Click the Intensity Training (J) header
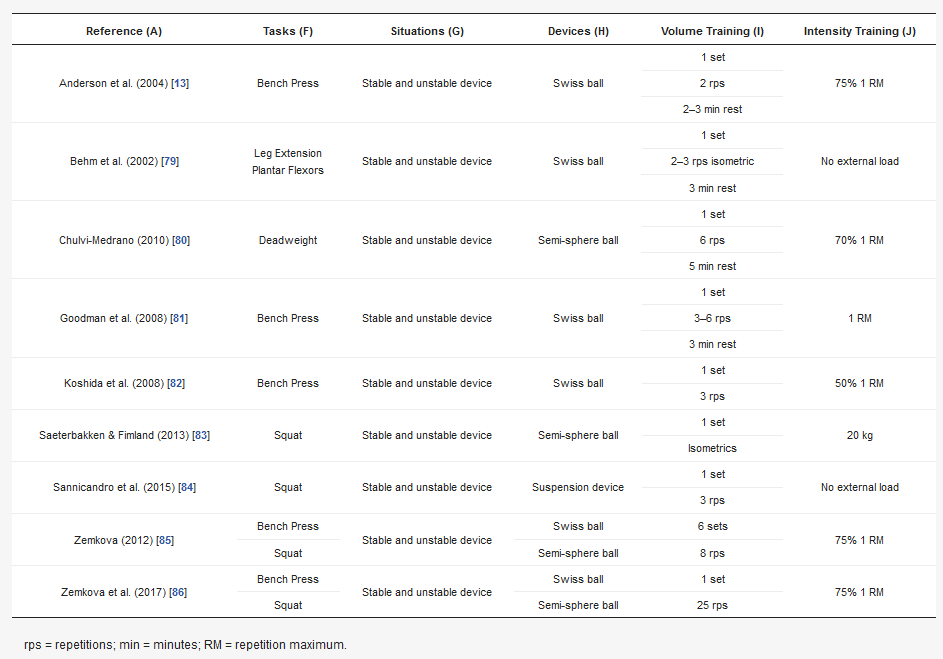This screenshot has height=659, width=943. coord(859,31)
